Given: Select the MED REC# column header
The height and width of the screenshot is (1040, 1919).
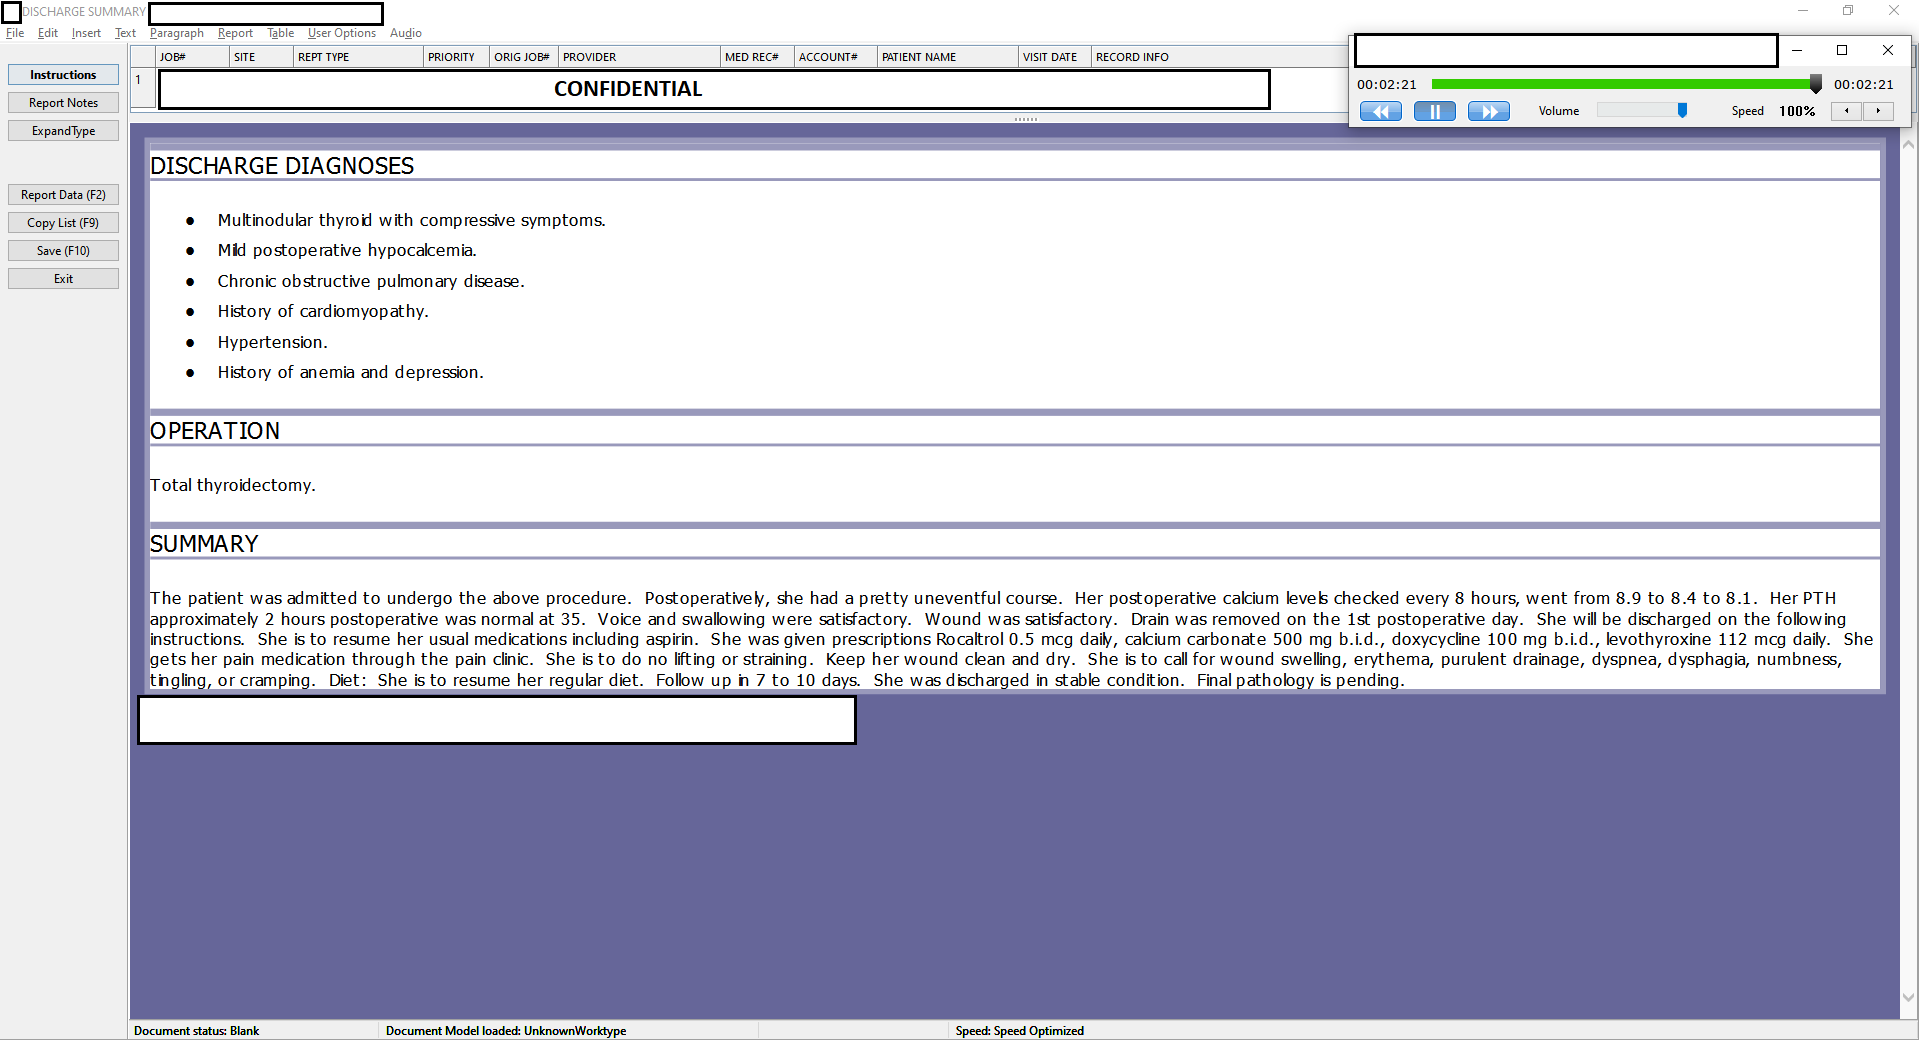Looking at the screenshot, I should tap(757, 57).
